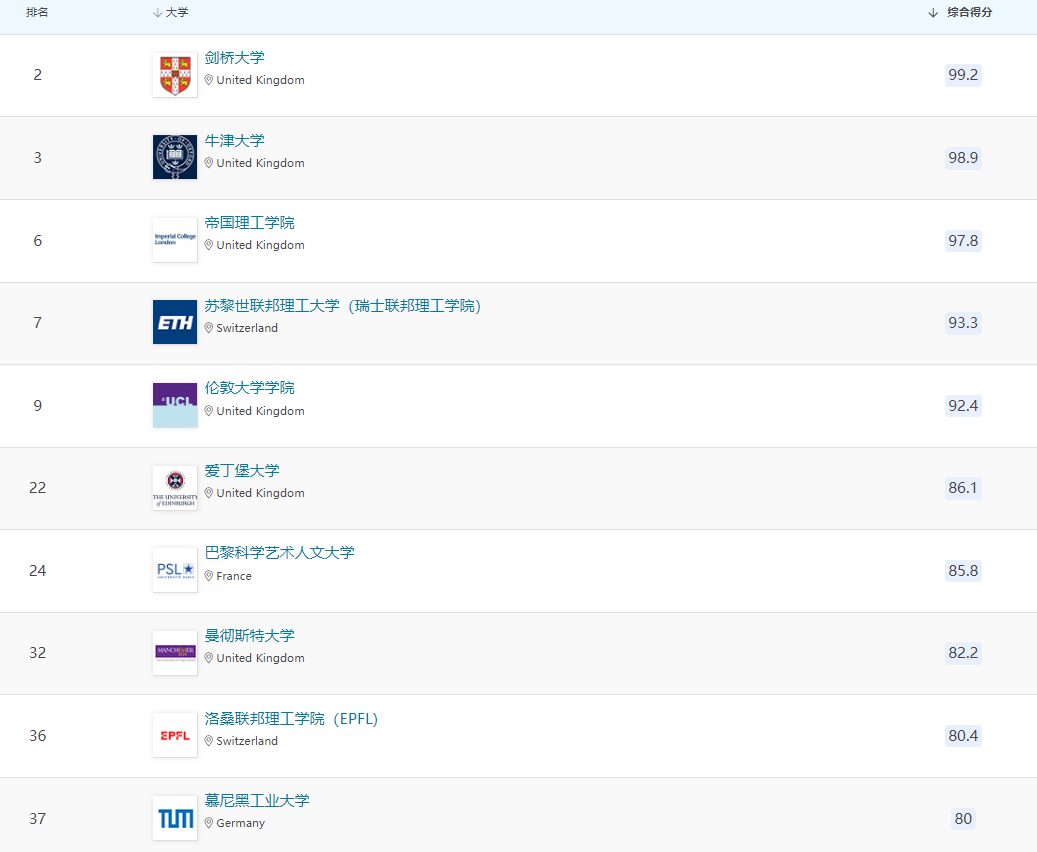Open 巴黎科学艺术人文大学 link
This screenshot has width=1037, height=852.
[x=279, y=552]
